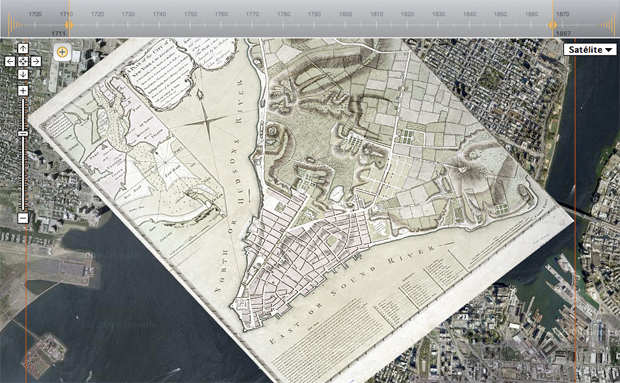The width and height of the screenshot is (620, 383).
Task: Click the 1750 tick on the timeline
Action: click(x=190, y=25)
